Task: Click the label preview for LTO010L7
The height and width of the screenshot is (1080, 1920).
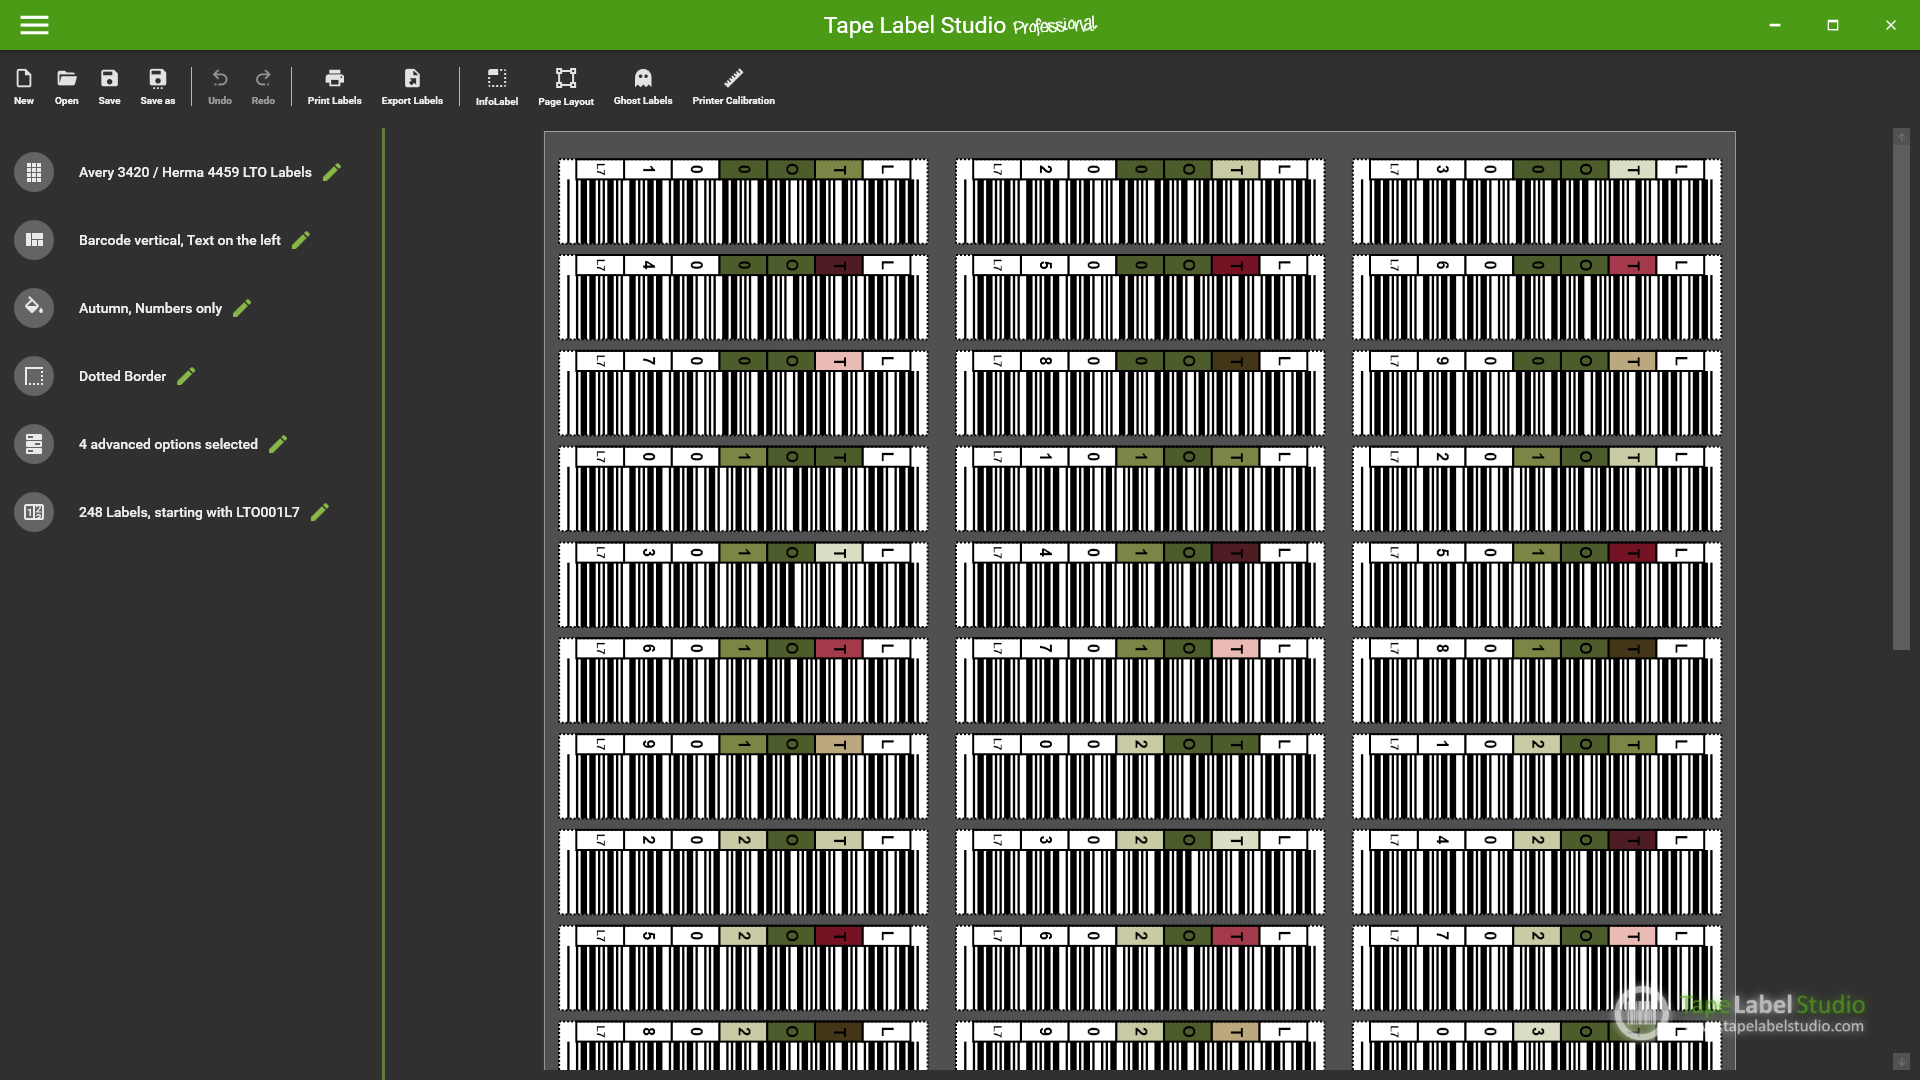Action: pyautogui.click(x=743, y=489)
